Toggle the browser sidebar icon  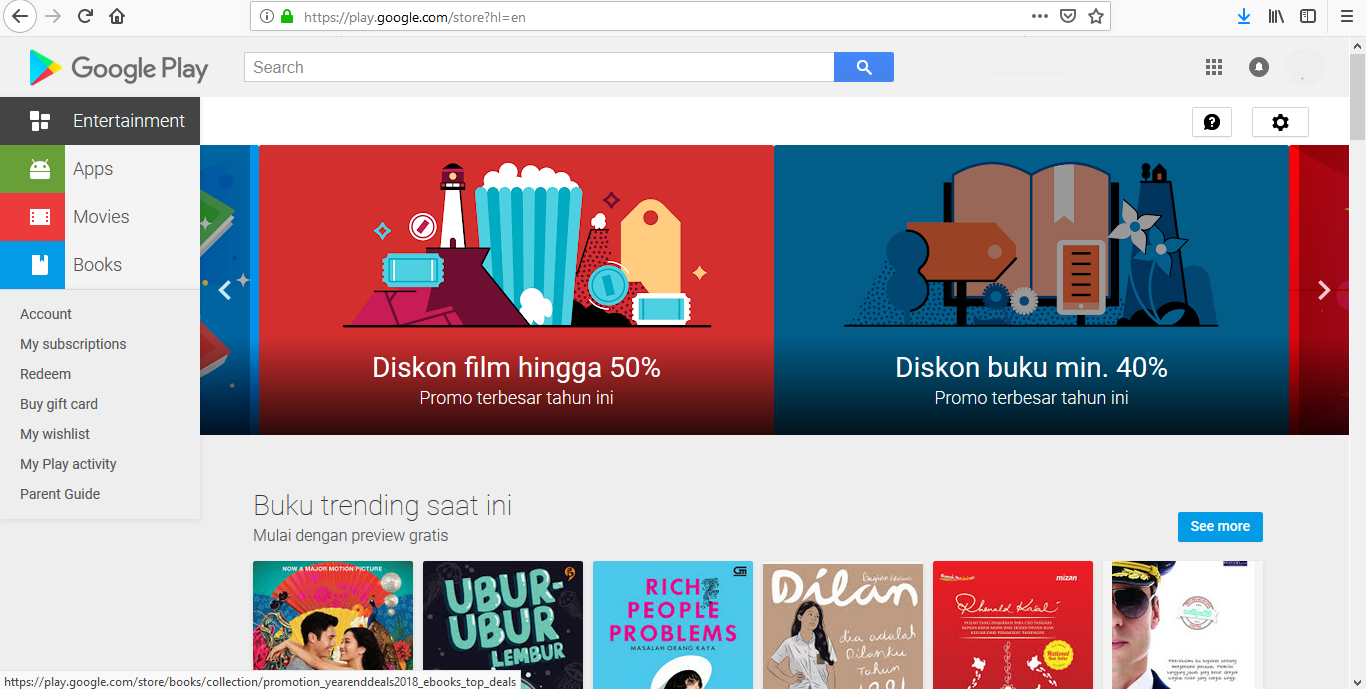tap(1308, 16)
